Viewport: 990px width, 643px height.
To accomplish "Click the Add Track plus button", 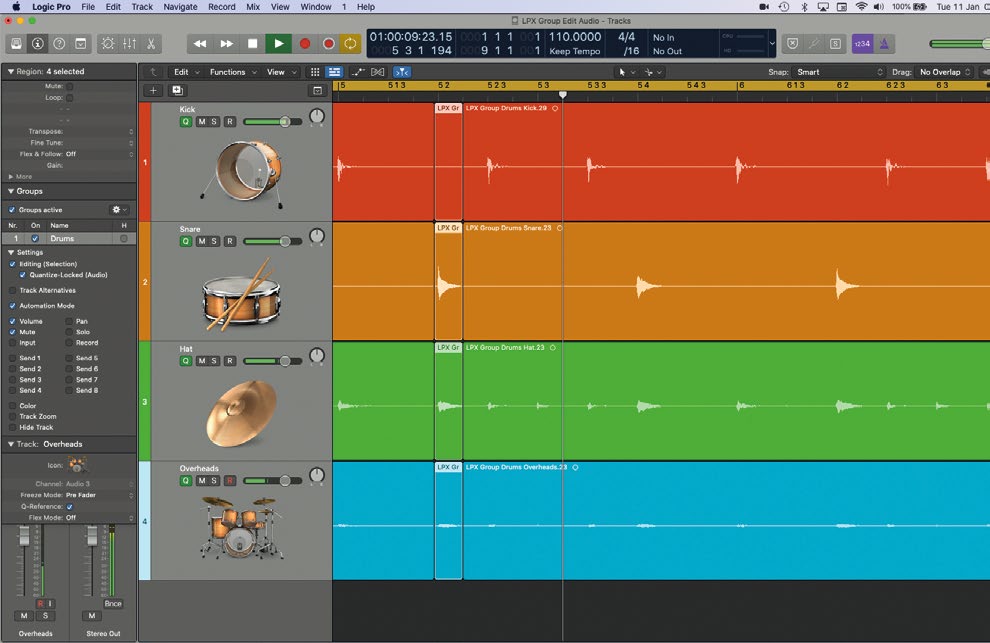I will [x=153, y=90].
